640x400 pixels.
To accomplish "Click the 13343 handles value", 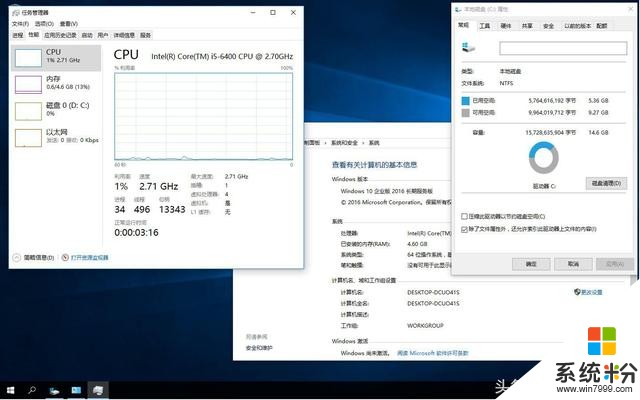I will (172, 209).
